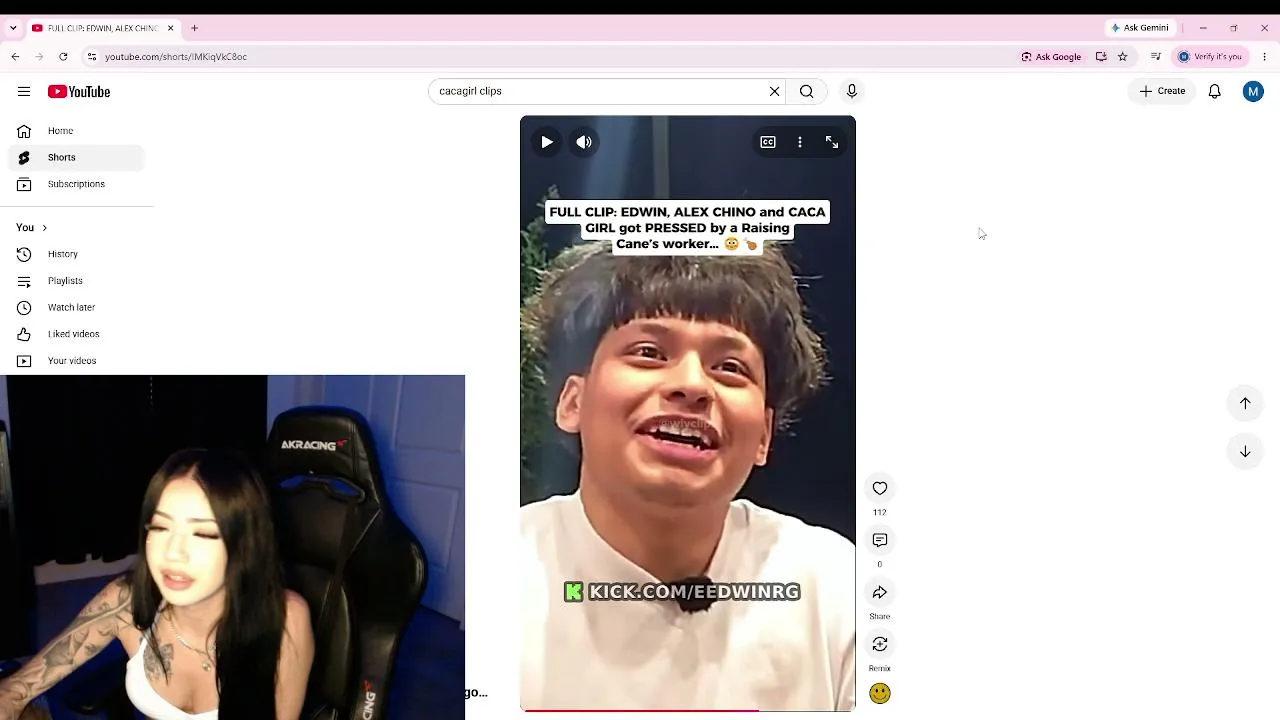View site information for youtube.com
Viewport: 1280px width, 720px height.
pos(92,57)
